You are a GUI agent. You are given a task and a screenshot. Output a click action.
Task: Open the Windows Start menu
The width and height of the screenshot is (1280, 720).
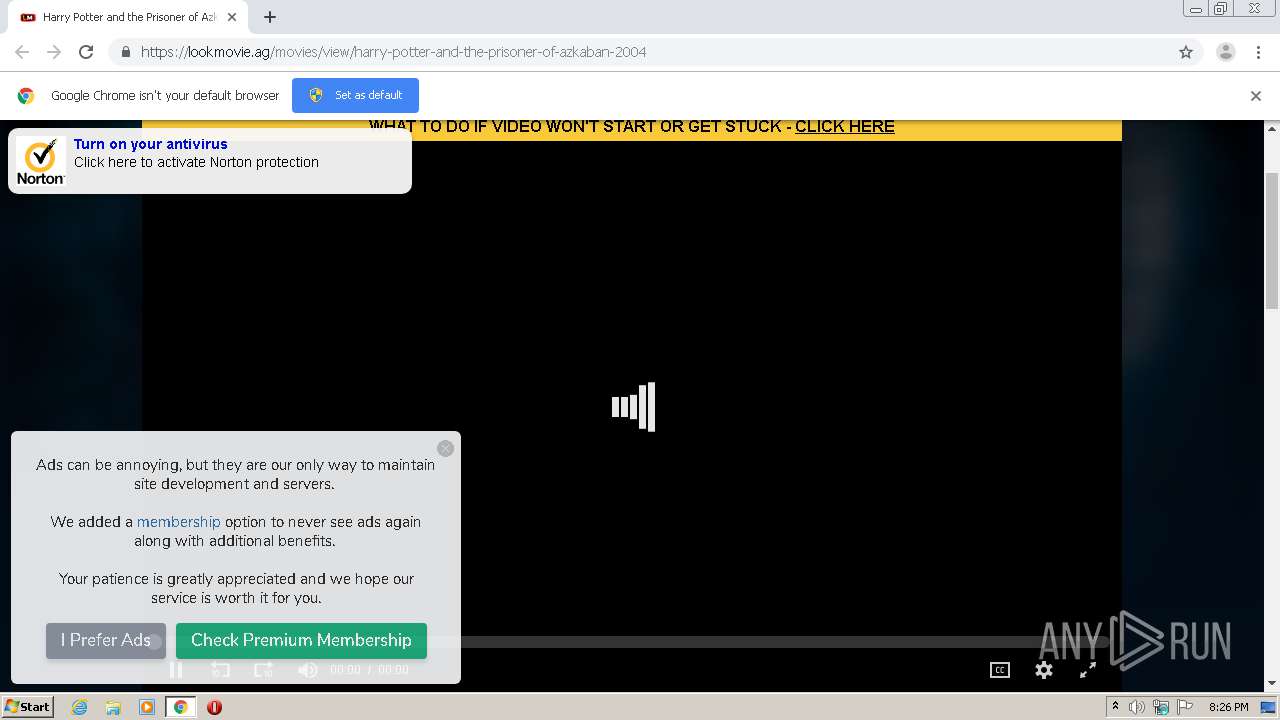[28, 707]
